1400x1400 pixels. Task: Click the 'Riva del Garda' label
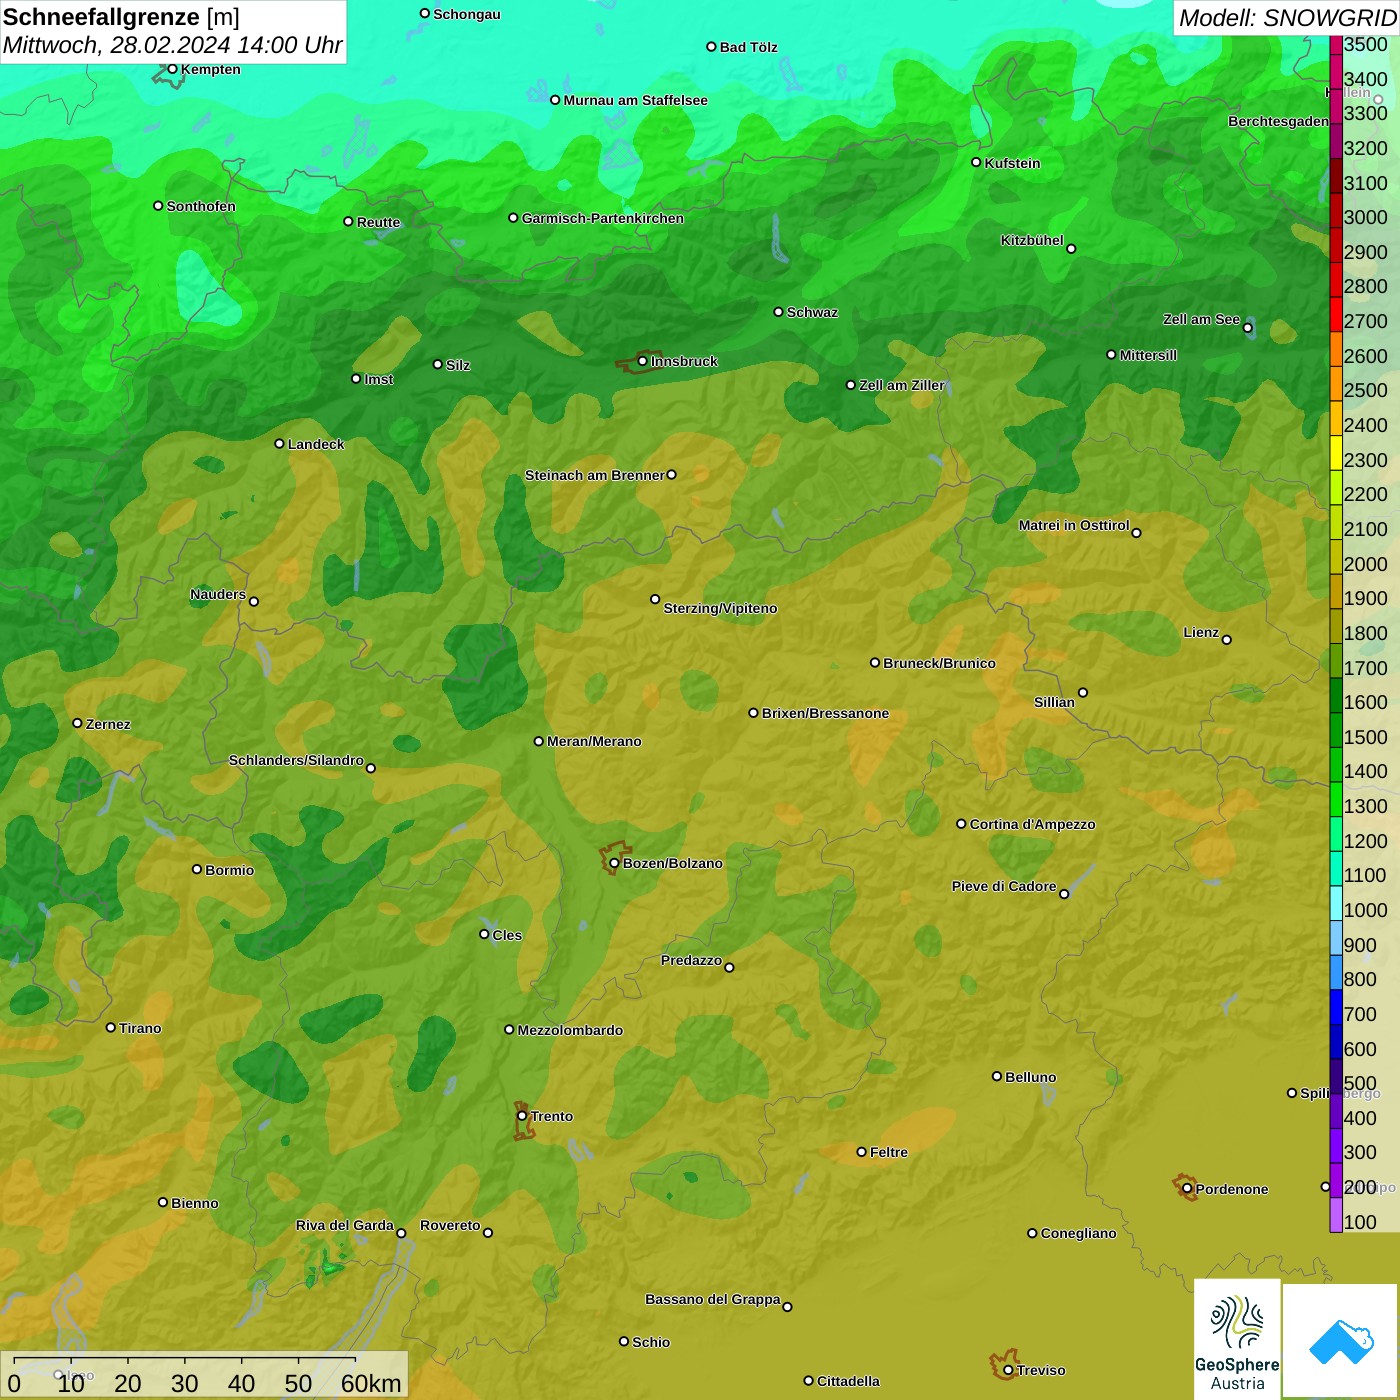click(345, 1225)
